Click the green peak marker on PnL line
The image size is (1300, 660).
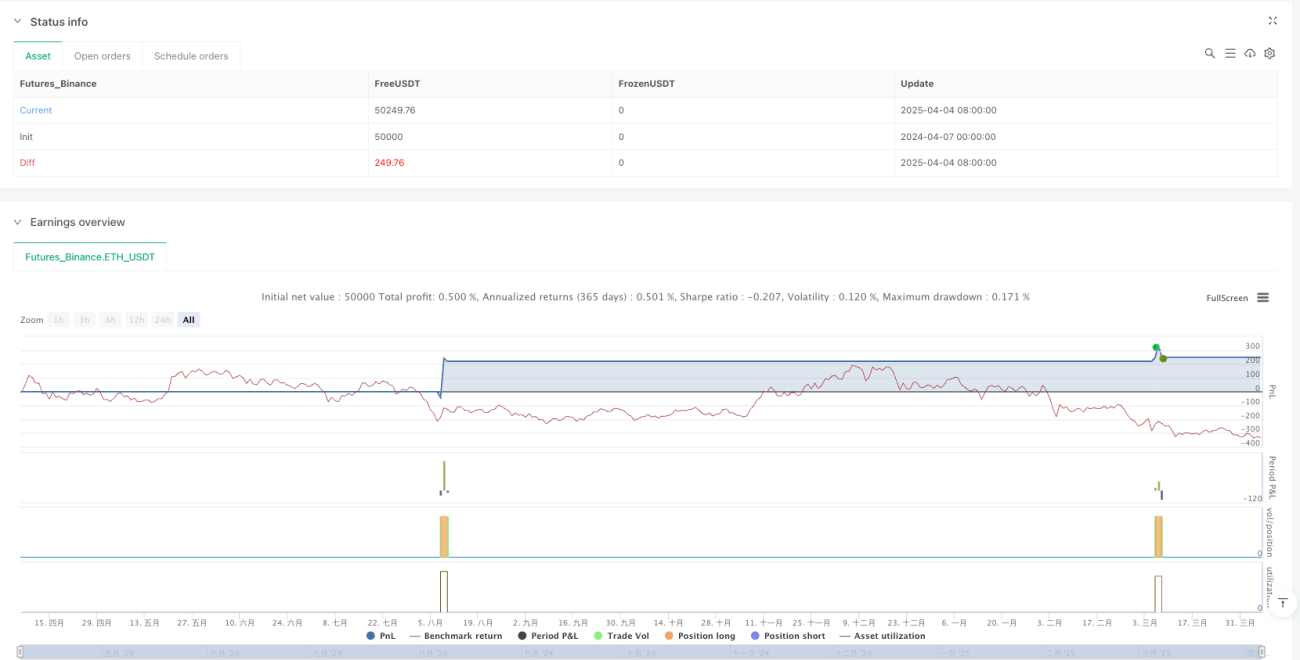tap(1156, 347)
